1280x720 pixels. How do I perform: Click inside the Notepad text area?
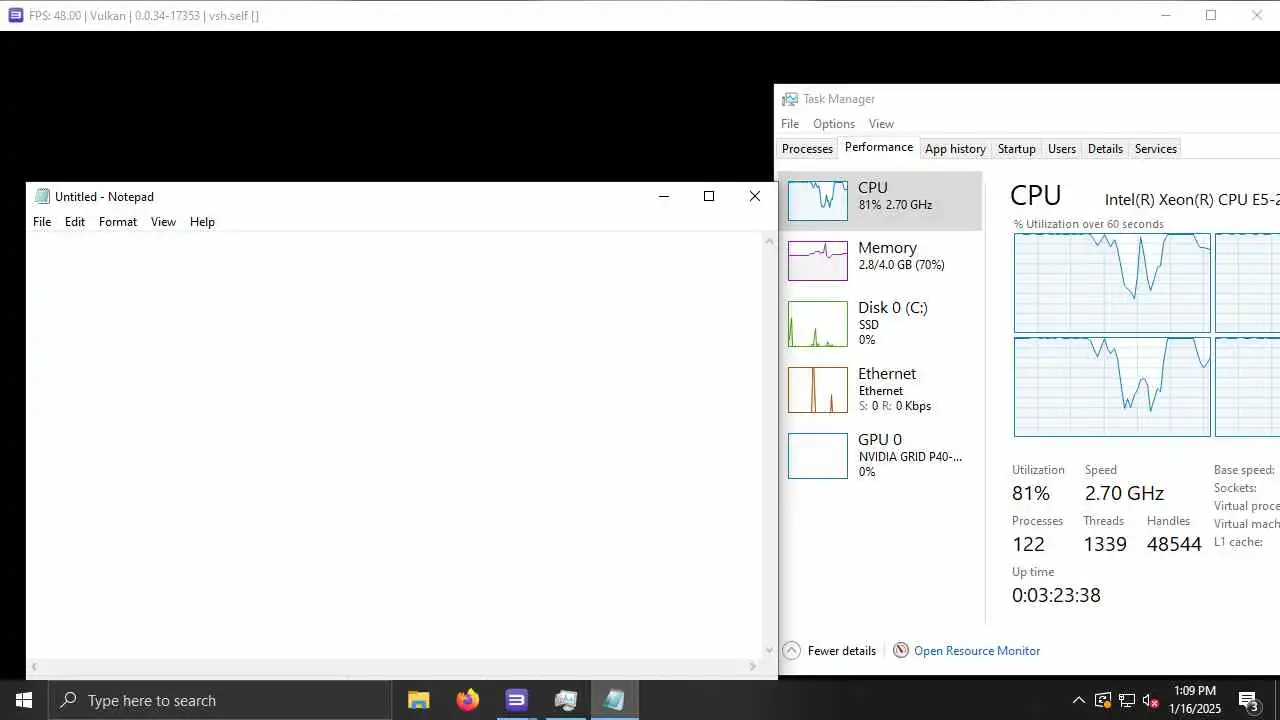click(395, 445)
